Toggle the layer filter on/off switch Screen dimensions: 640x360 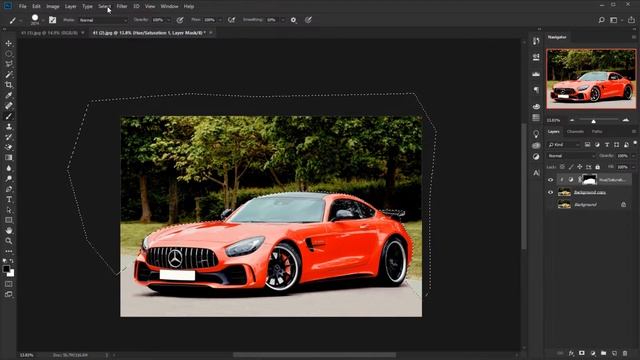point(635,143)
